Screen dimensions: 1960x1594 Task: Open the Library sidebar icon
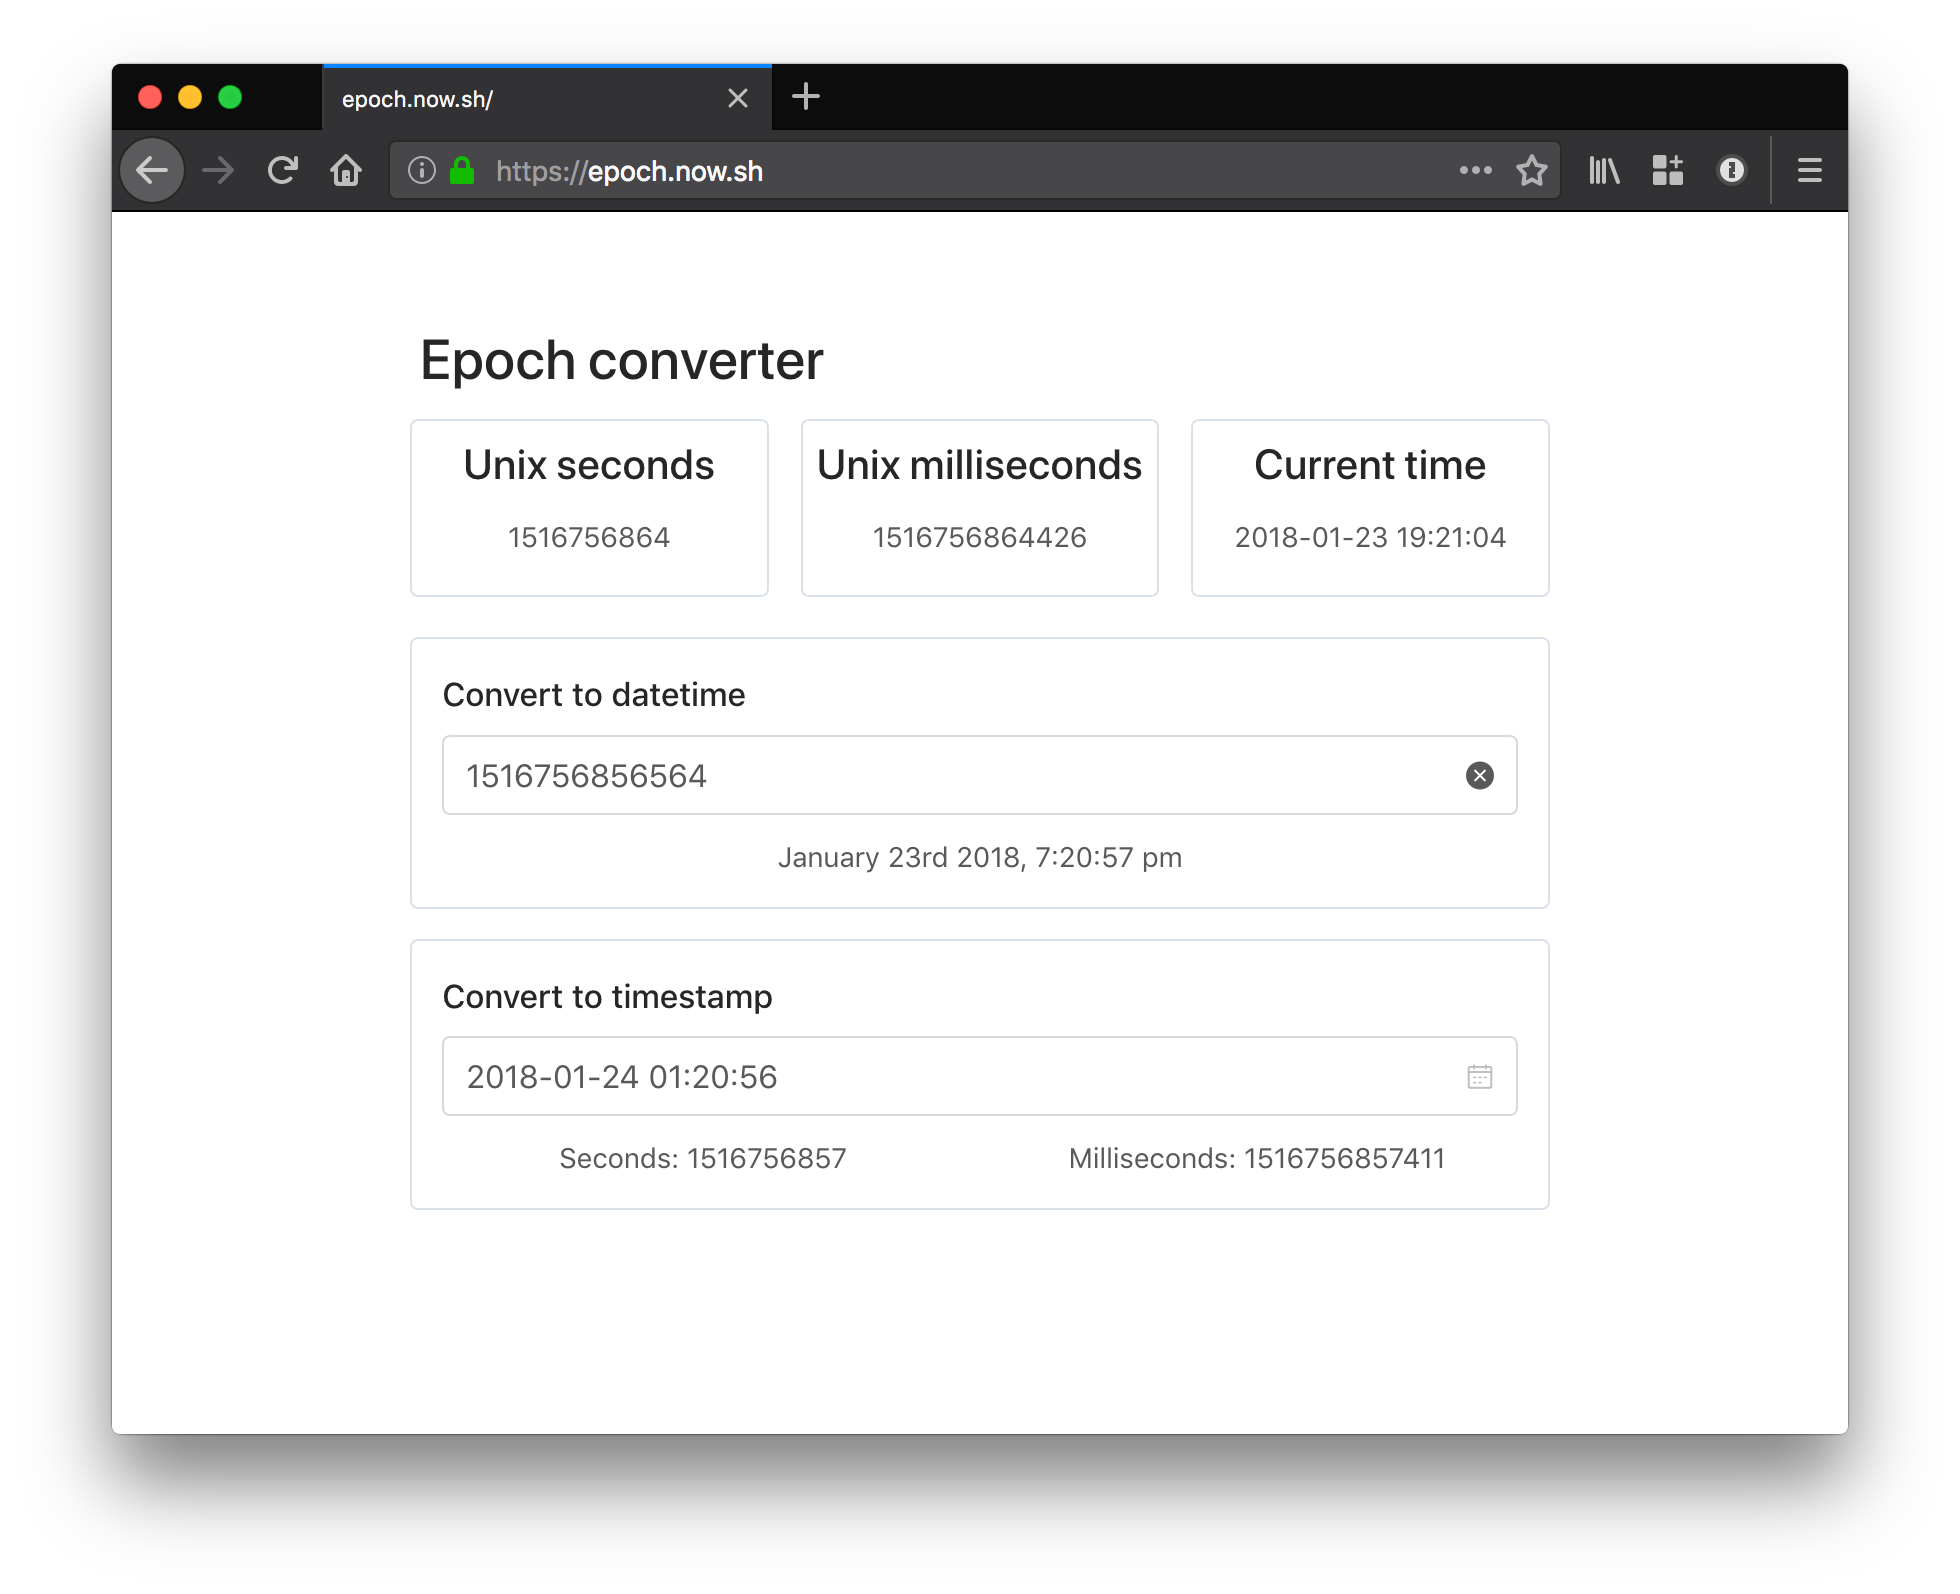[1604, 171]
